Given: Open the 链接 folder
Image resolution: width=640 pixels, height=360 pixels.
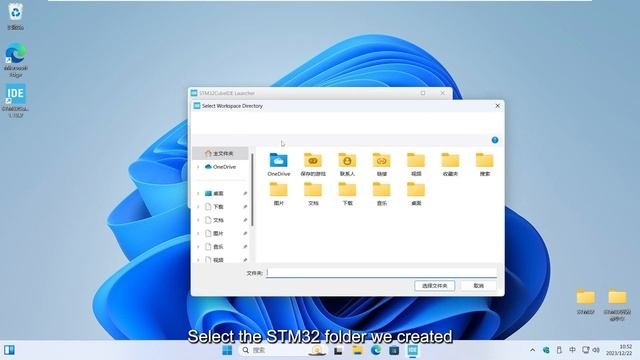Looking at the screenshot, I should click(382, 164).
